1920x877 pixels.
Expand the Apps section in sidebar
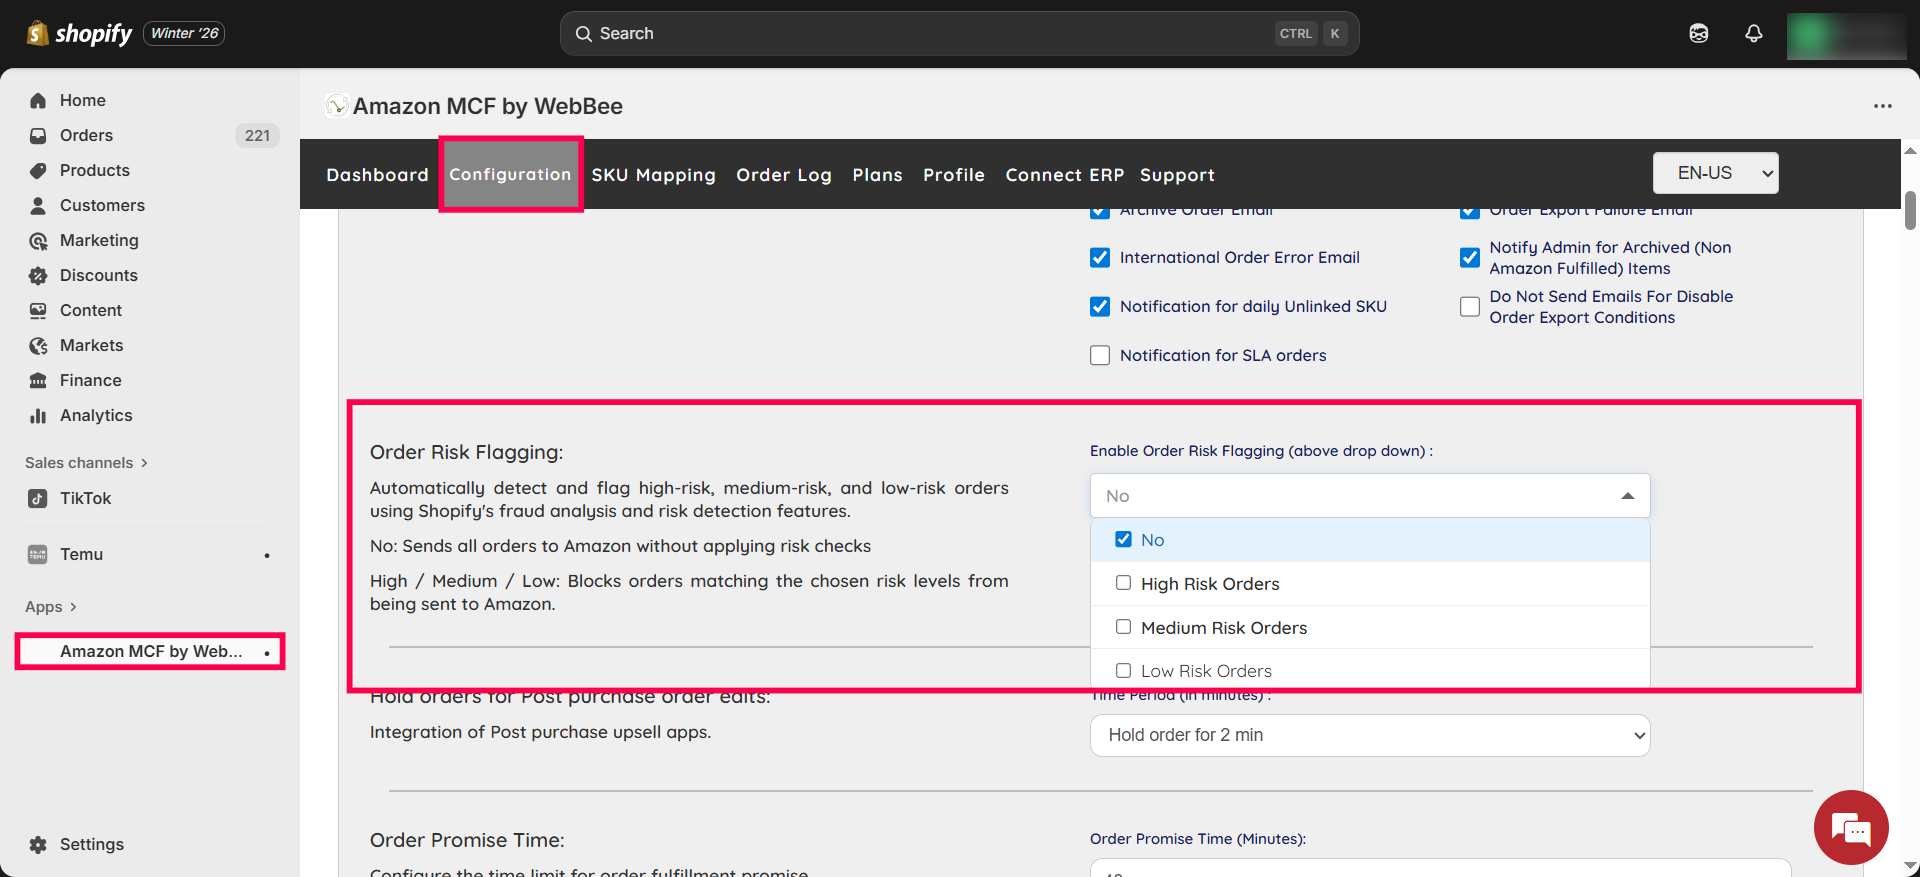click(51, 607)
